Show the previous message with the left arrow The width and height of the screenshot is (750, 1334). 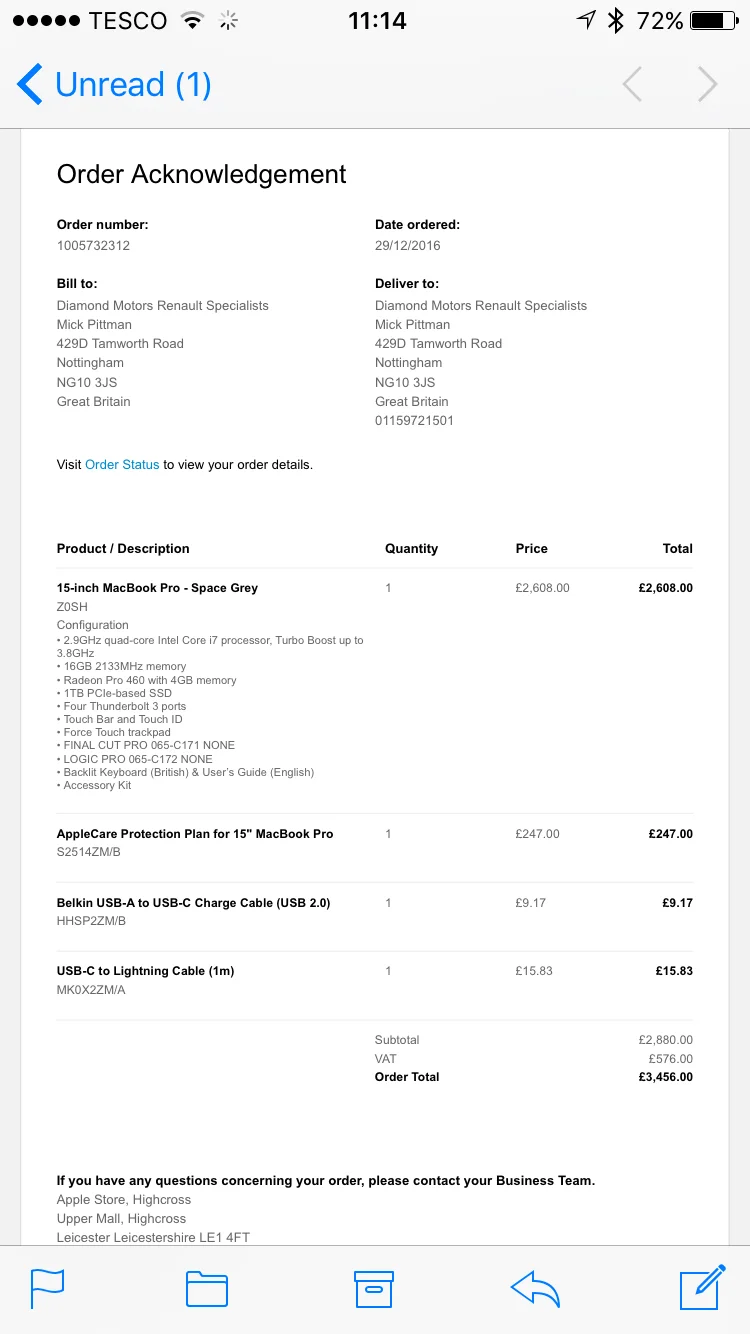point(632,85)
